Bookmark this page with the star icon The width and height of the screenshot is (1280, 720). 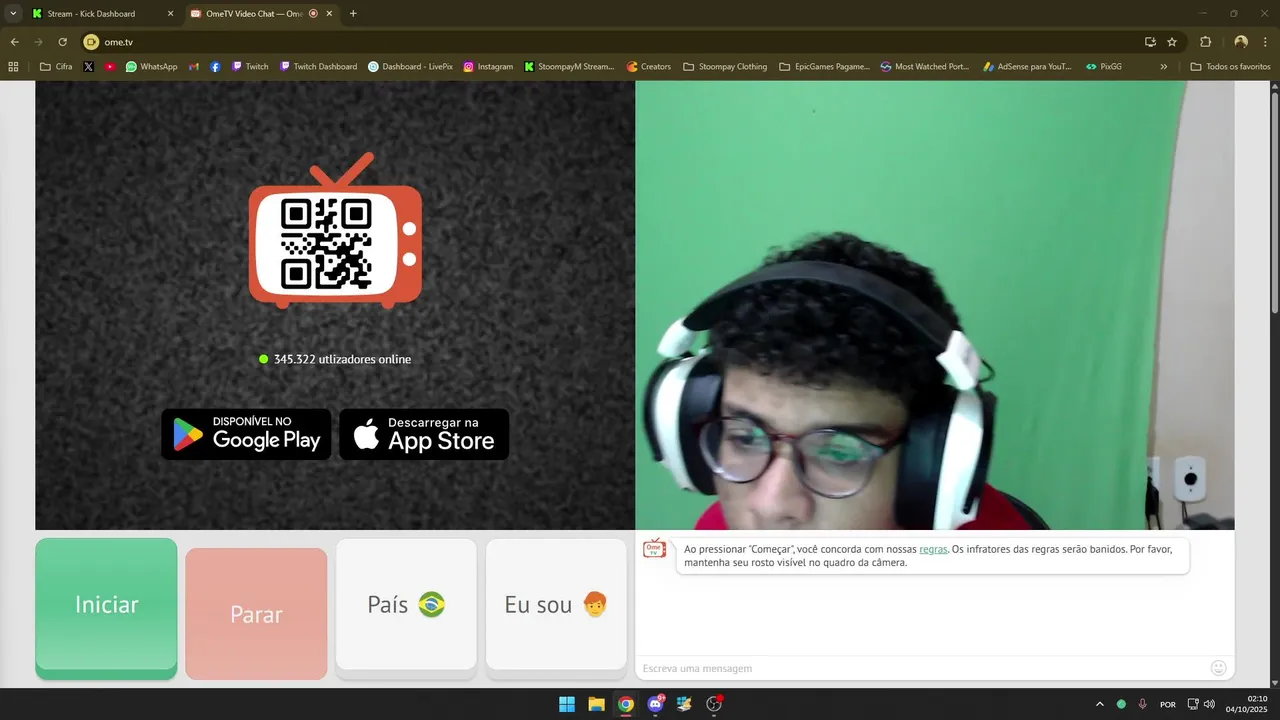point(1172,42)
